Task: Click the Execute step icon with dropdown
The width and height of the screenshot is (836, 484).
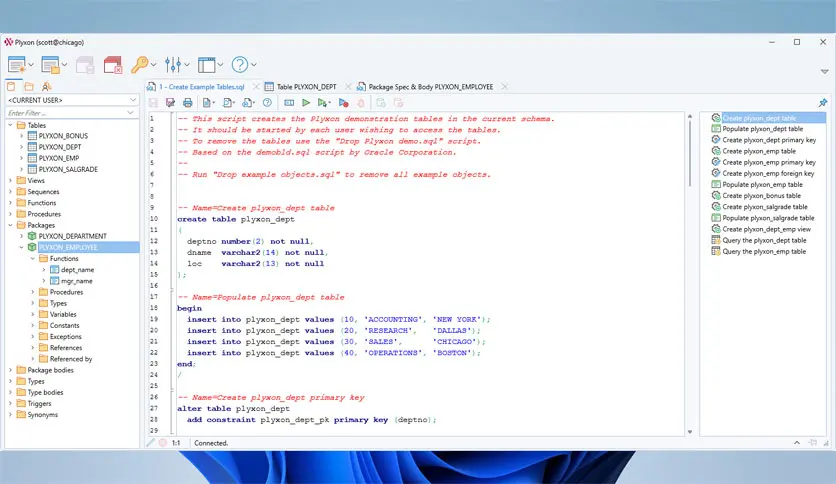Action: coord(324,102)
